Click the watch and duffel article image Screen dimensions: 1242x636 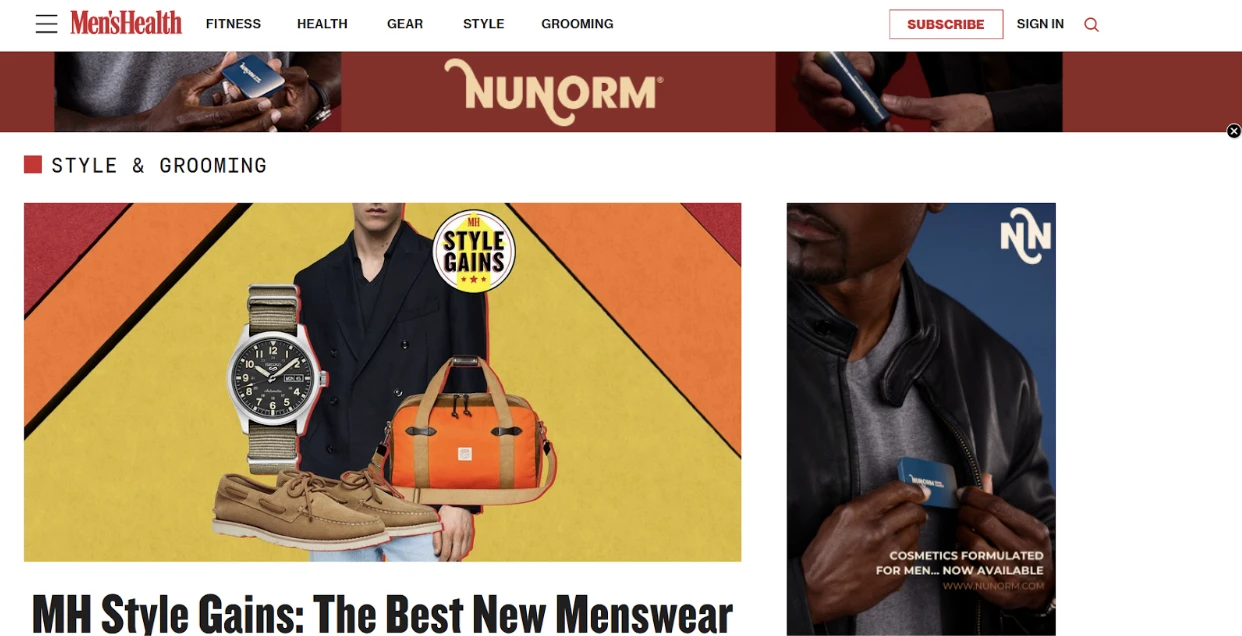pyautogui.click(x=382, y=382)
